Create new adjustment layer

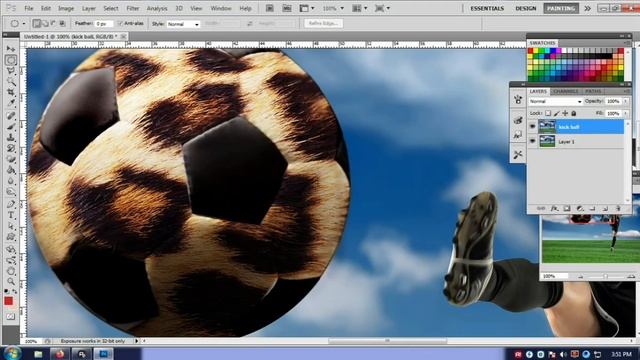(580, 209)
